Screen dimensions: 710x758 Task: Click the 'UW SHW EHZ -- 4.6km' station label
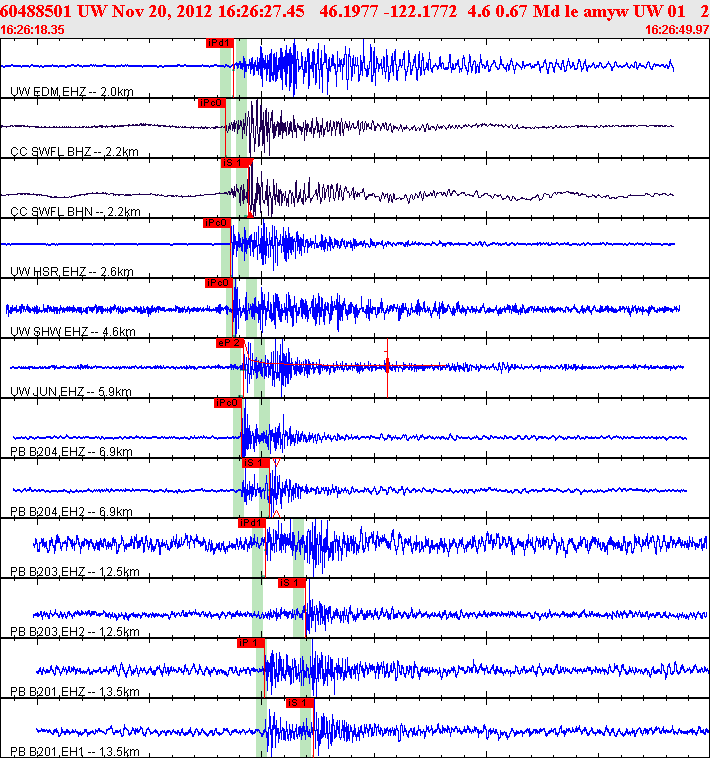[72, 331]
